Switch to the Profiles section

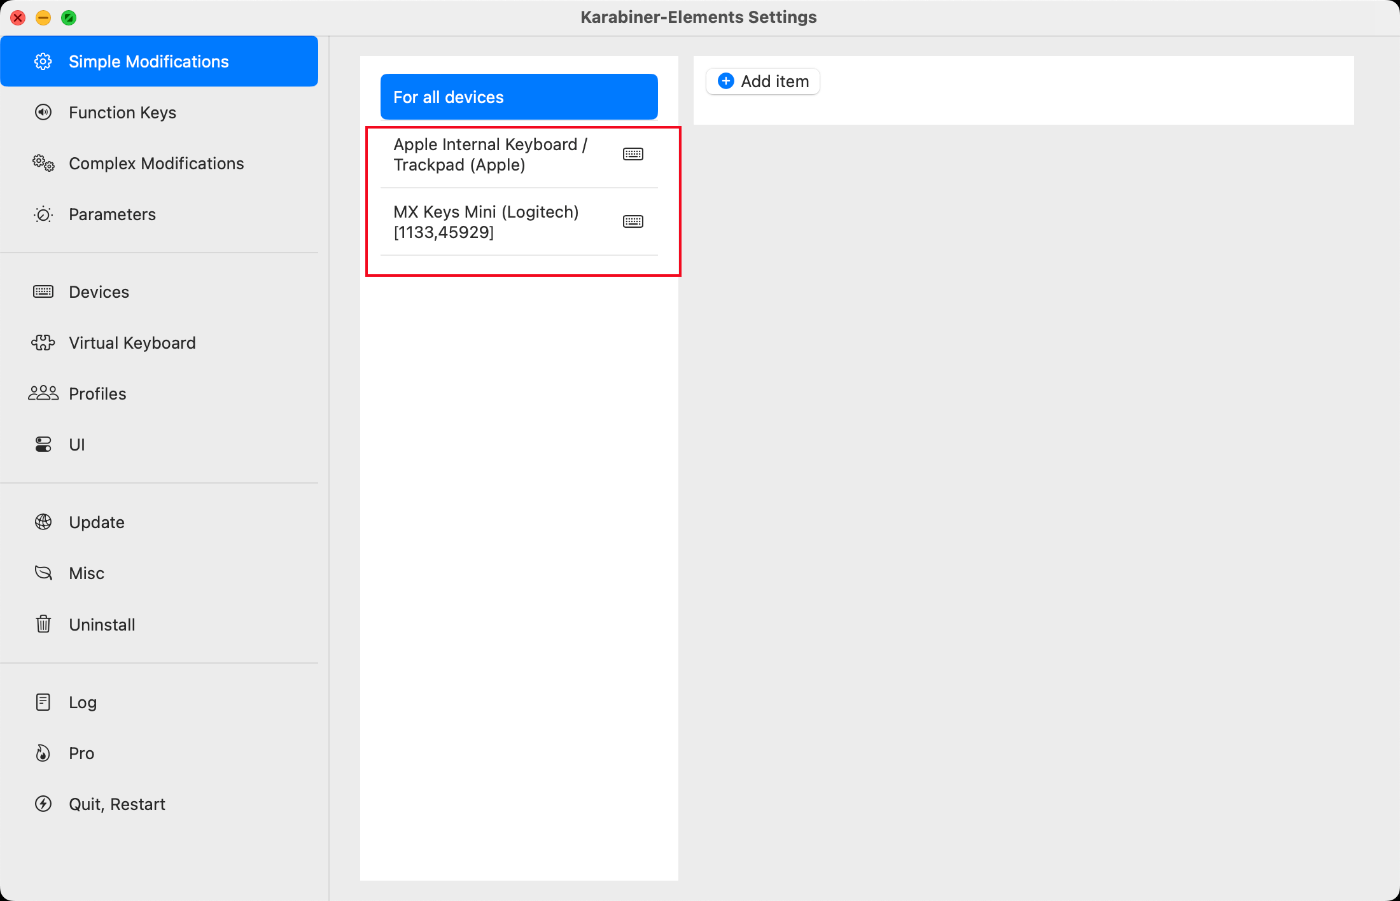point(159,394)
